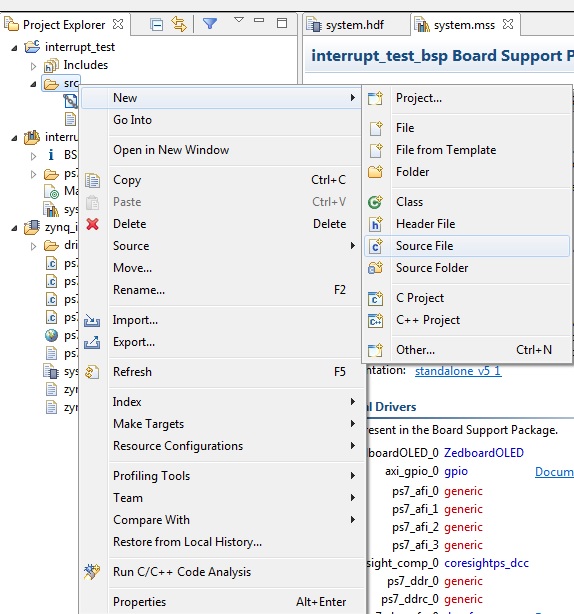Collapse the src folder node
The height and width of the screenshot is (614, 574).
[x=33, y=84]
